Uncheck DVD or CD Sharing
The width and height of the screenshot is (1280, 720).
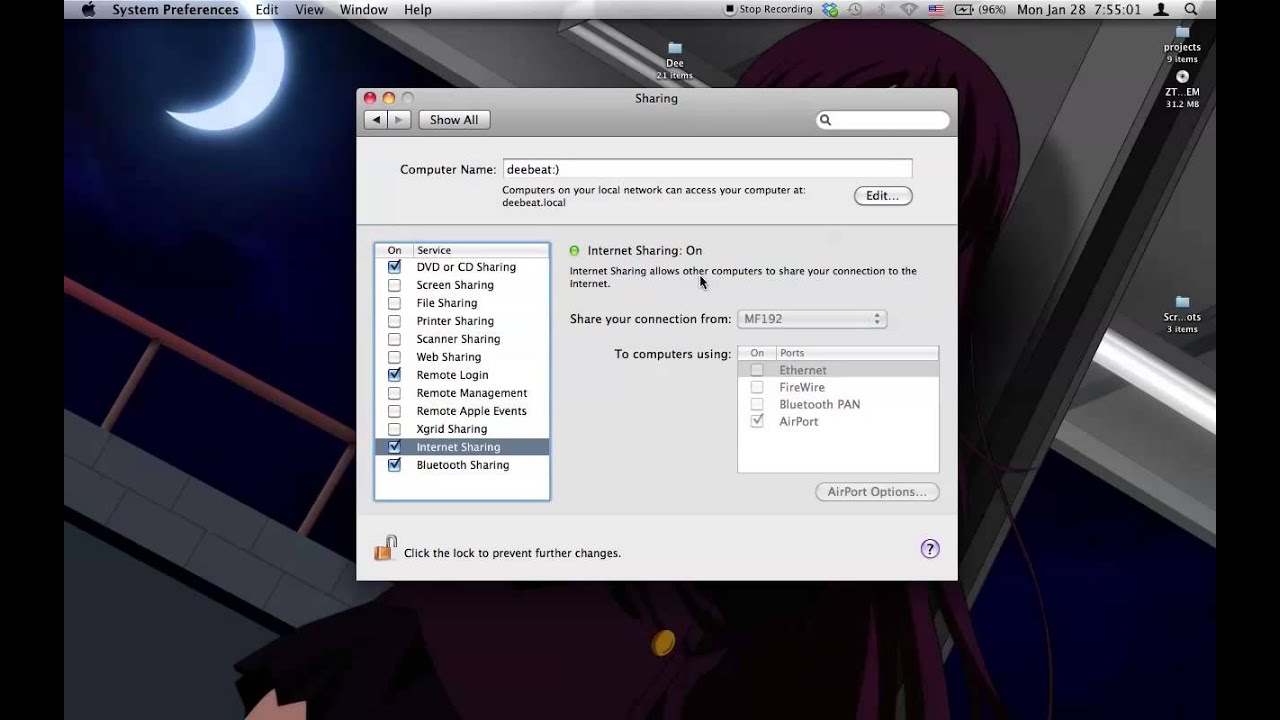(x=394, y=267)
